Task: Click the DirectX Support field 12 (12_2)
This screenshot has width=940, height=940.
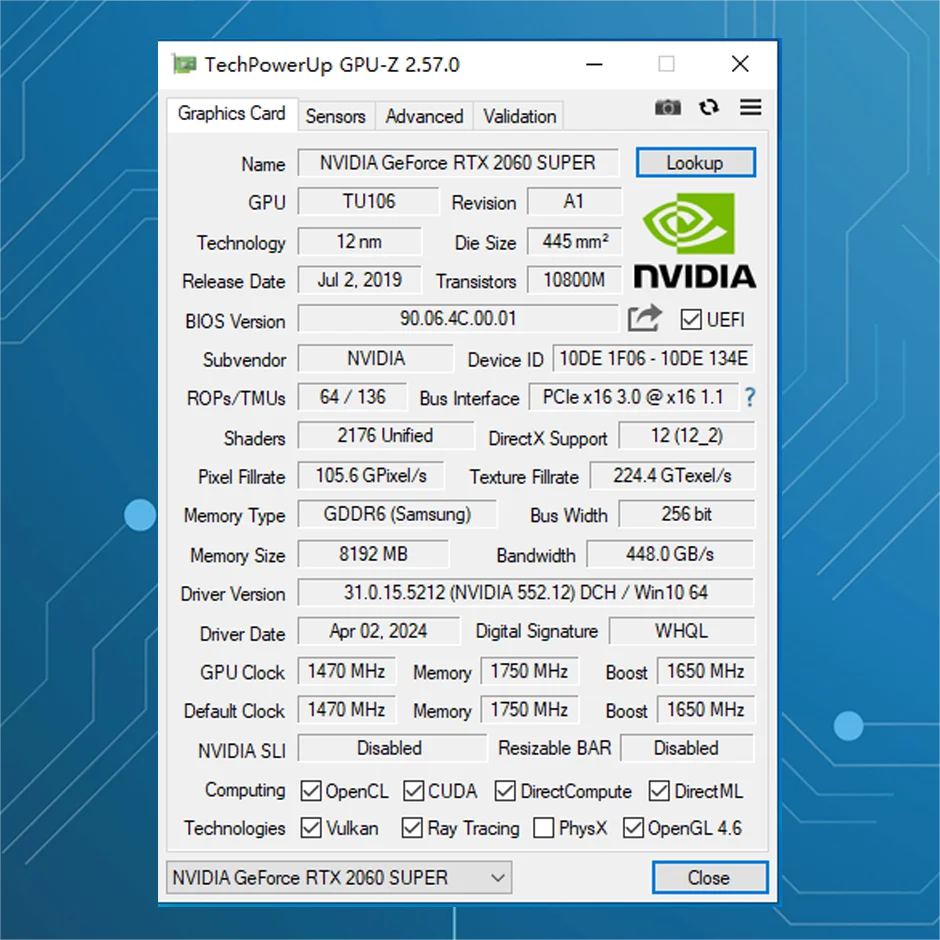Action: click(686, 435)
